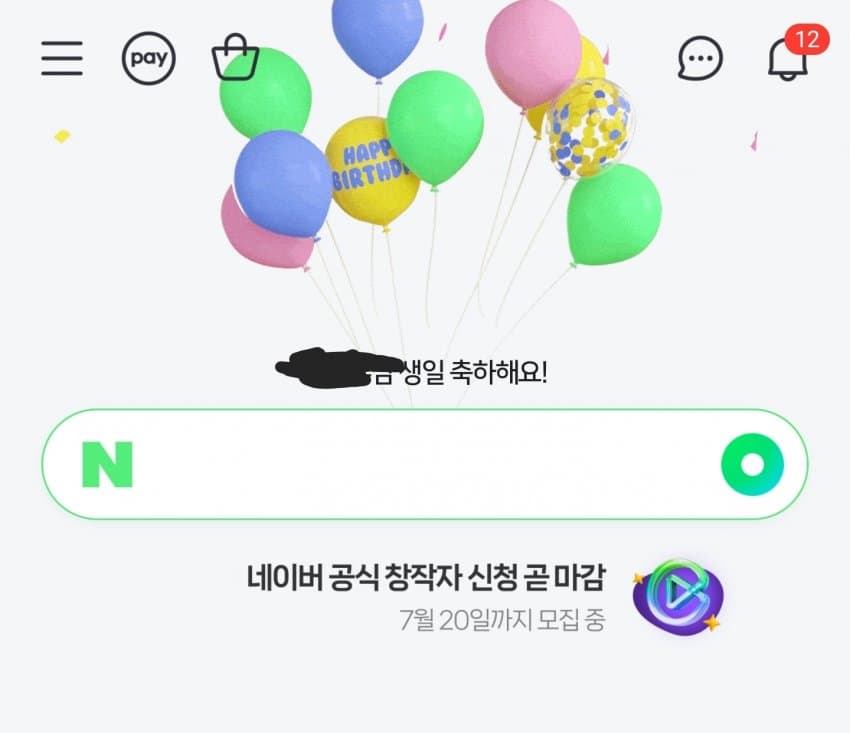Open the purple Clip play icon

[x=678, y=598]
